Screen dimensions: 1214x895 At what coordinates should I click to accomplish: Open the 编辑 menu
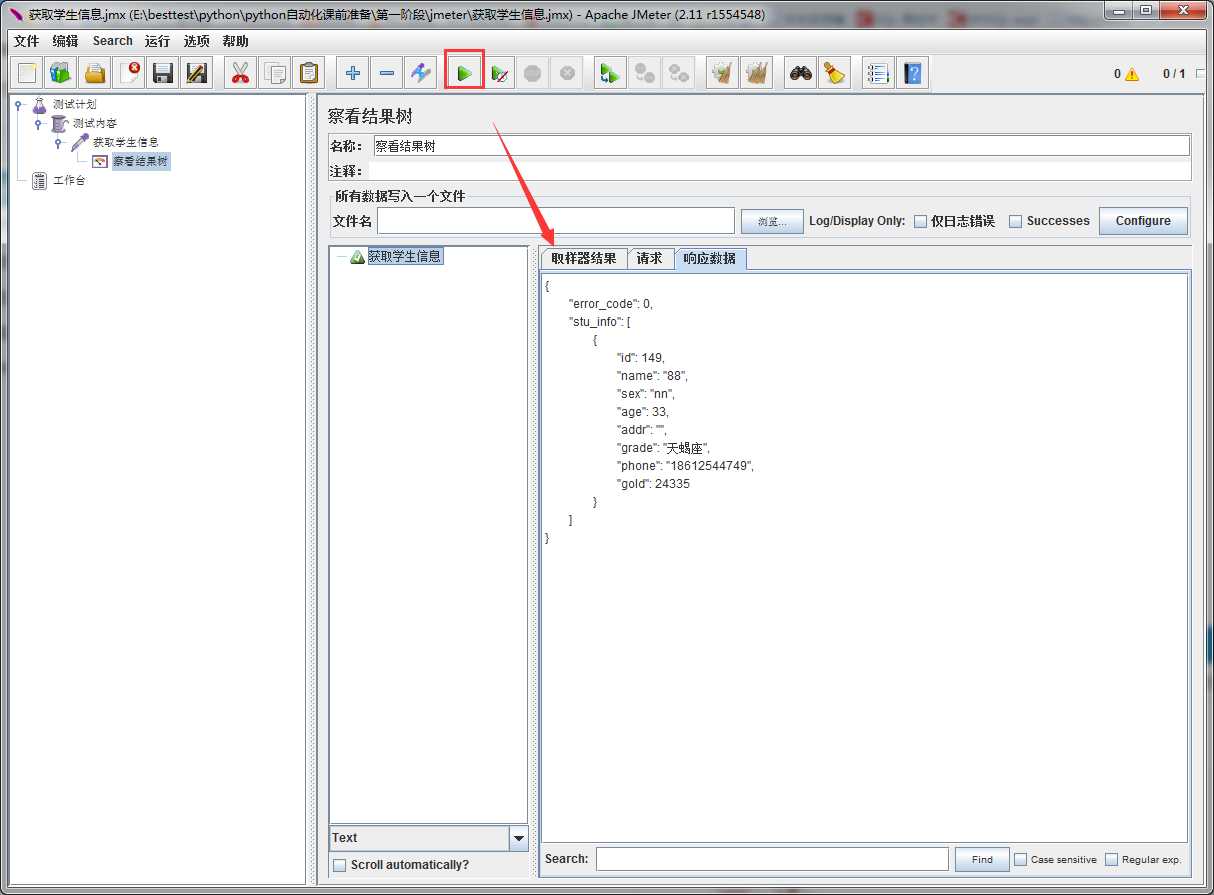pyautogui.click(x=65, y=41)
